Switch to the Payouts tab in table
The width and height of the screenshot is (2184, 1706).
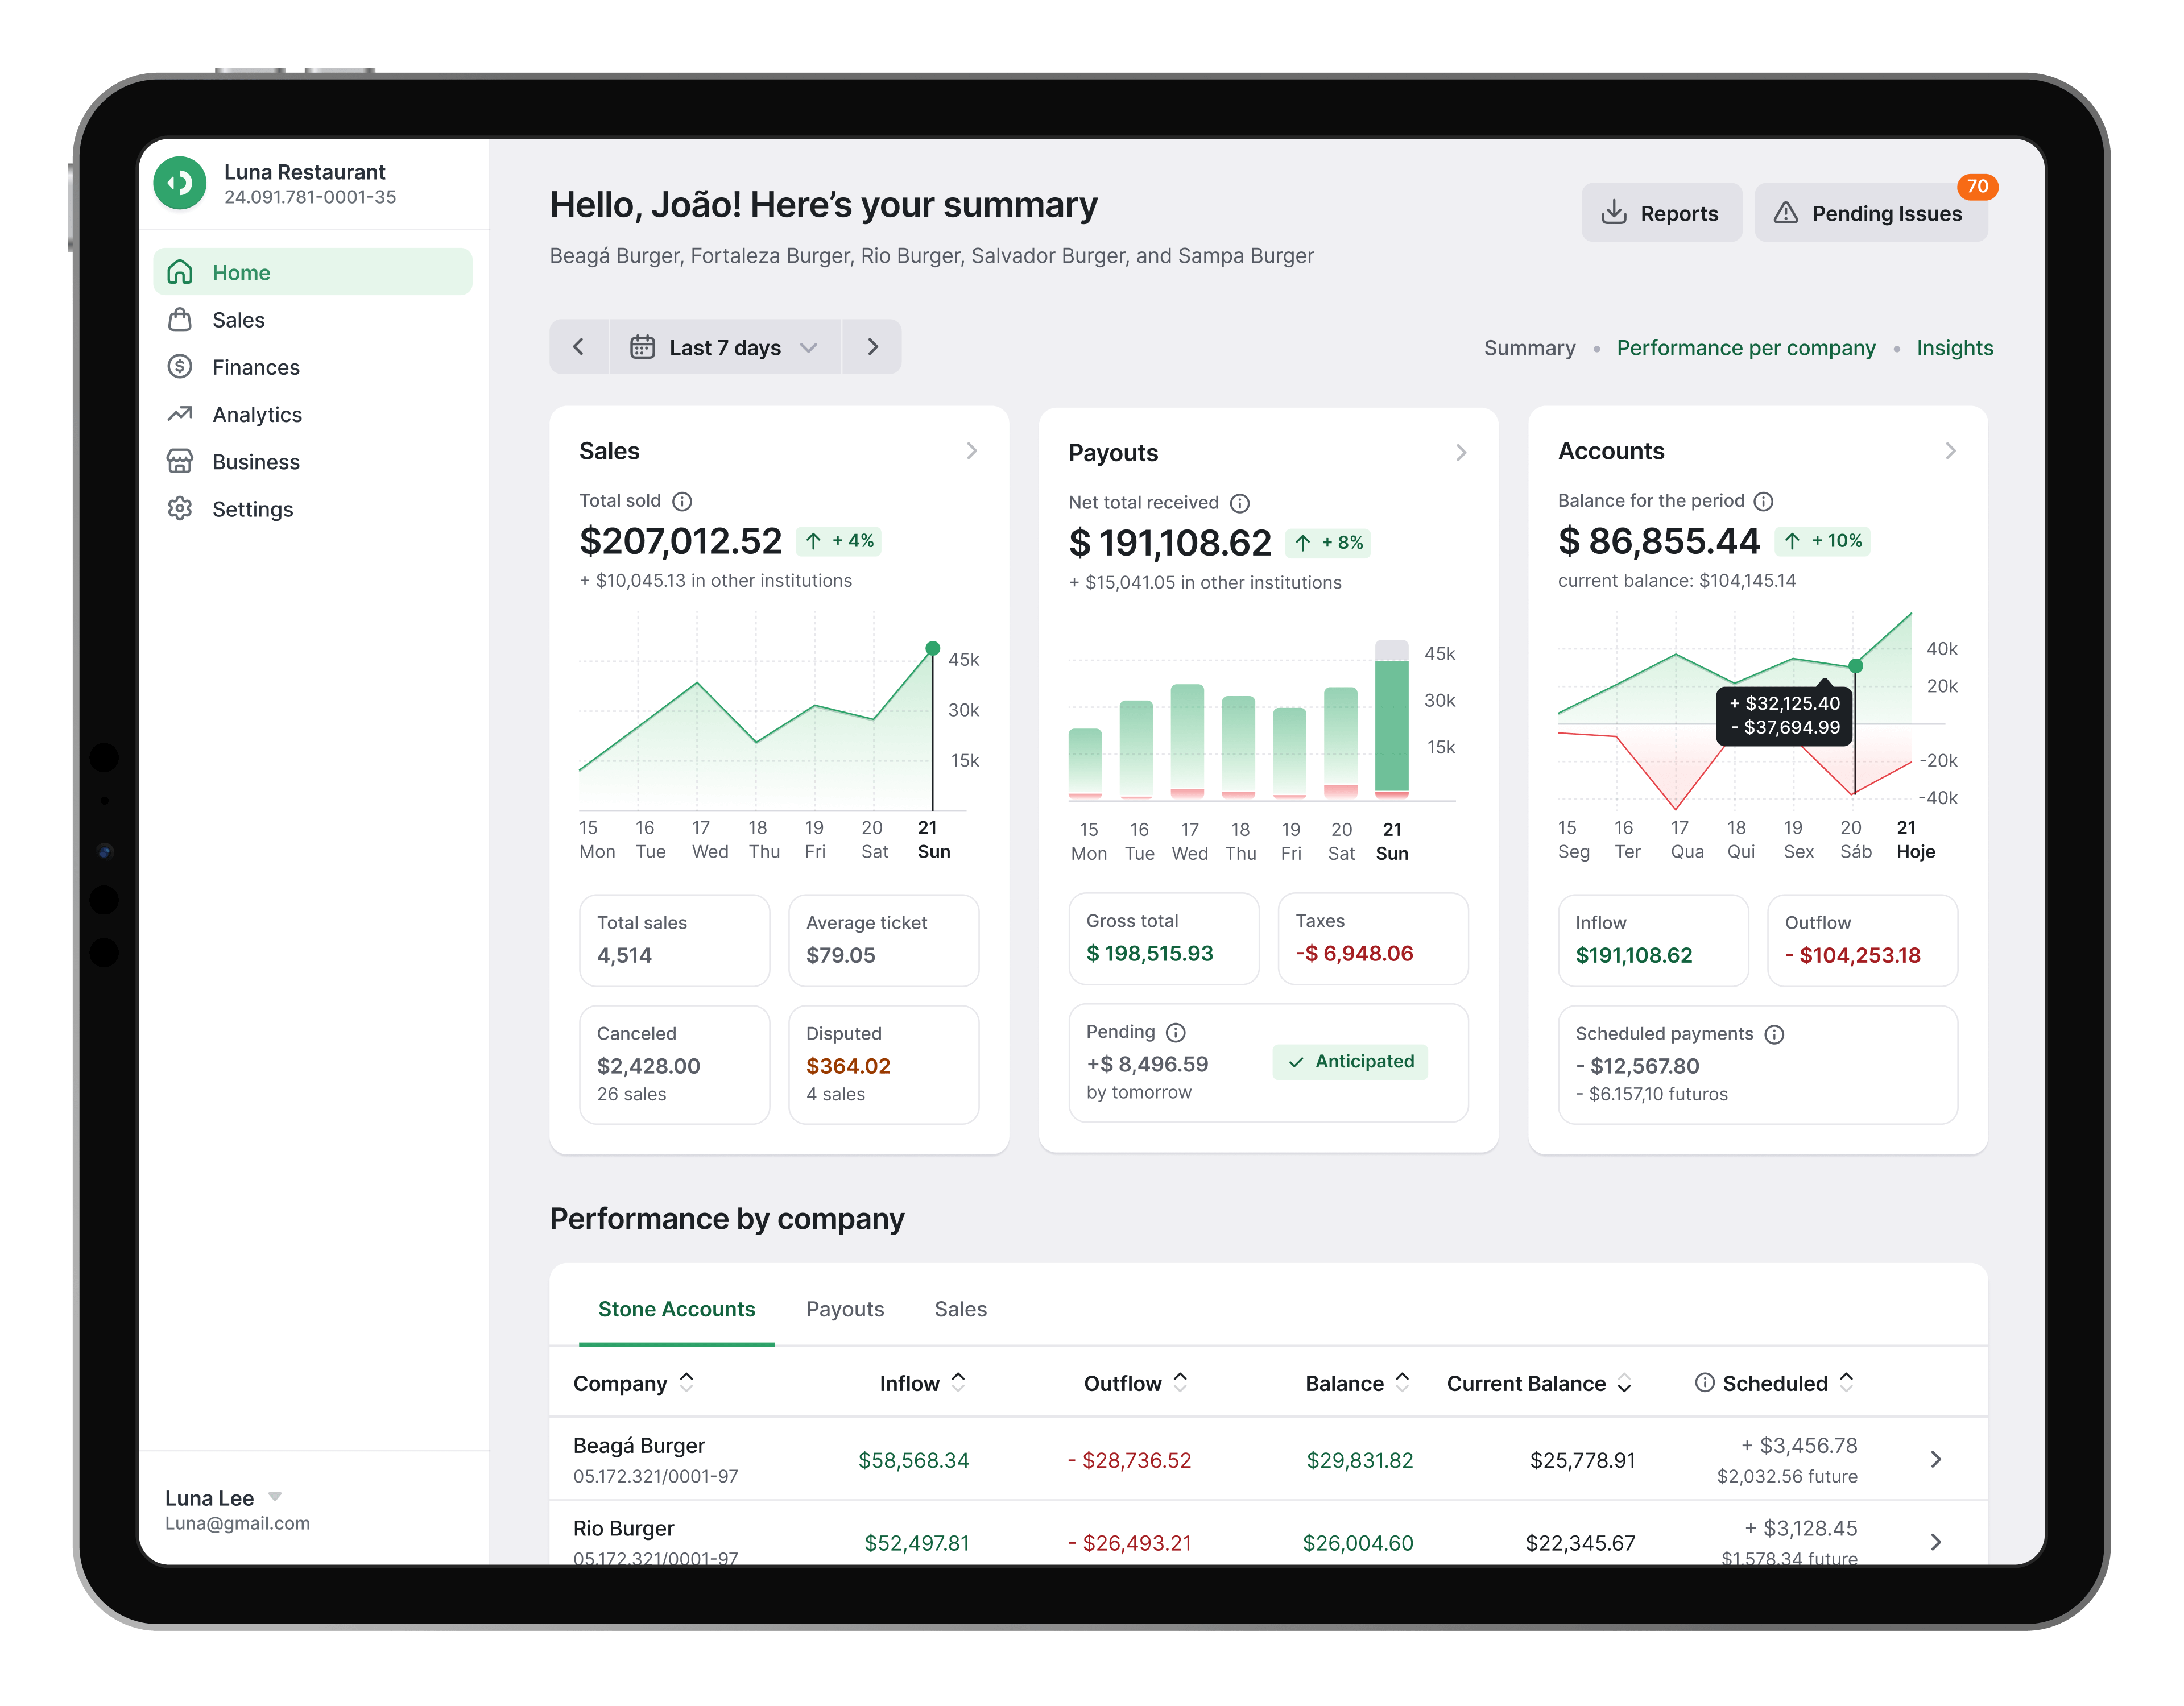coord(845,1309)
